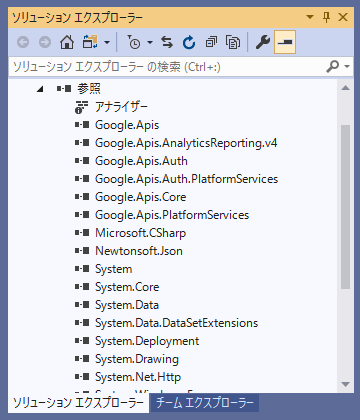The height and width of the screenshot is (420, 360).
Task: Toggle Show All Files icon
Action: click(233, 42)
